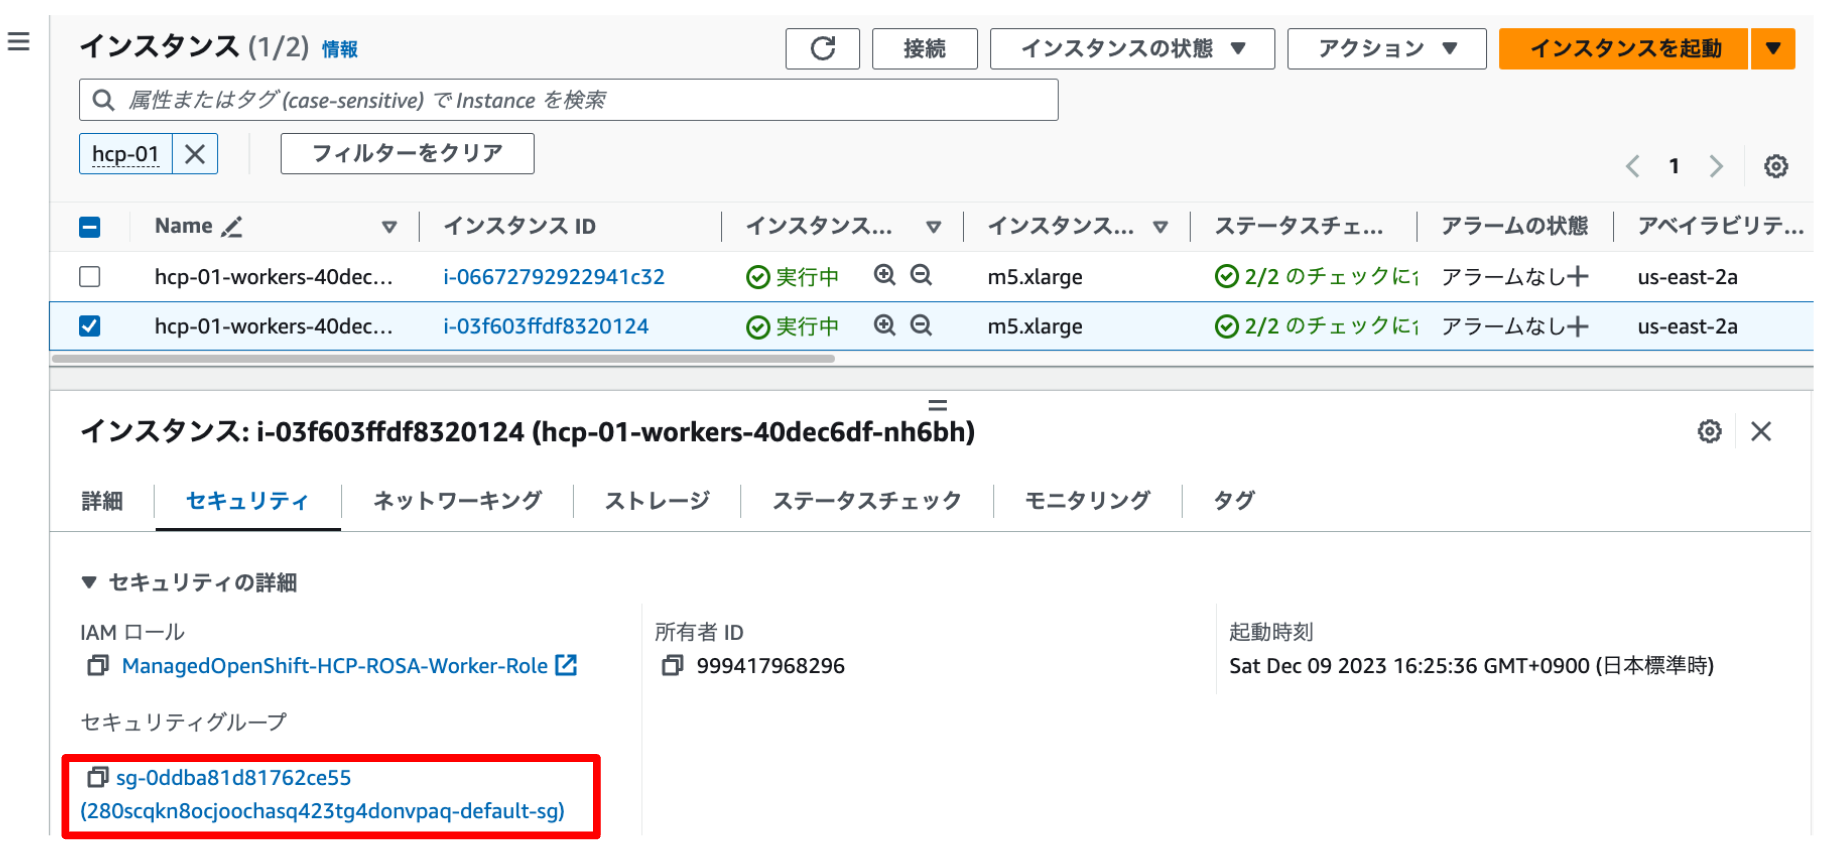Go to previous page of instances
Image resolution: width=1822 pixels, height=857 pixels.
pos(1632,166)
